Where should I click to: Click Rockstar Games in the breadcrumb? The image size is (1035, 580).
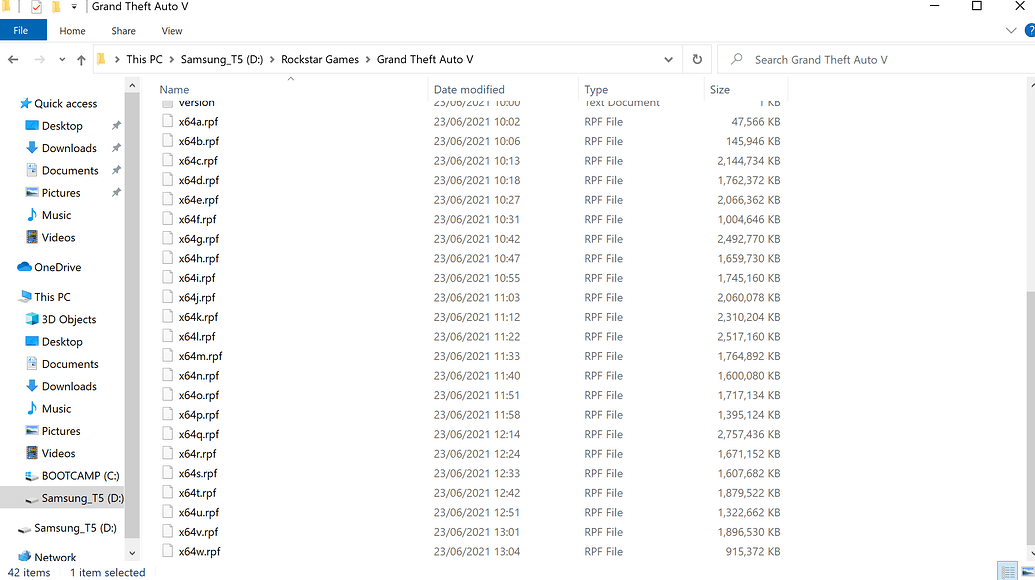click(x=320, y=59)
